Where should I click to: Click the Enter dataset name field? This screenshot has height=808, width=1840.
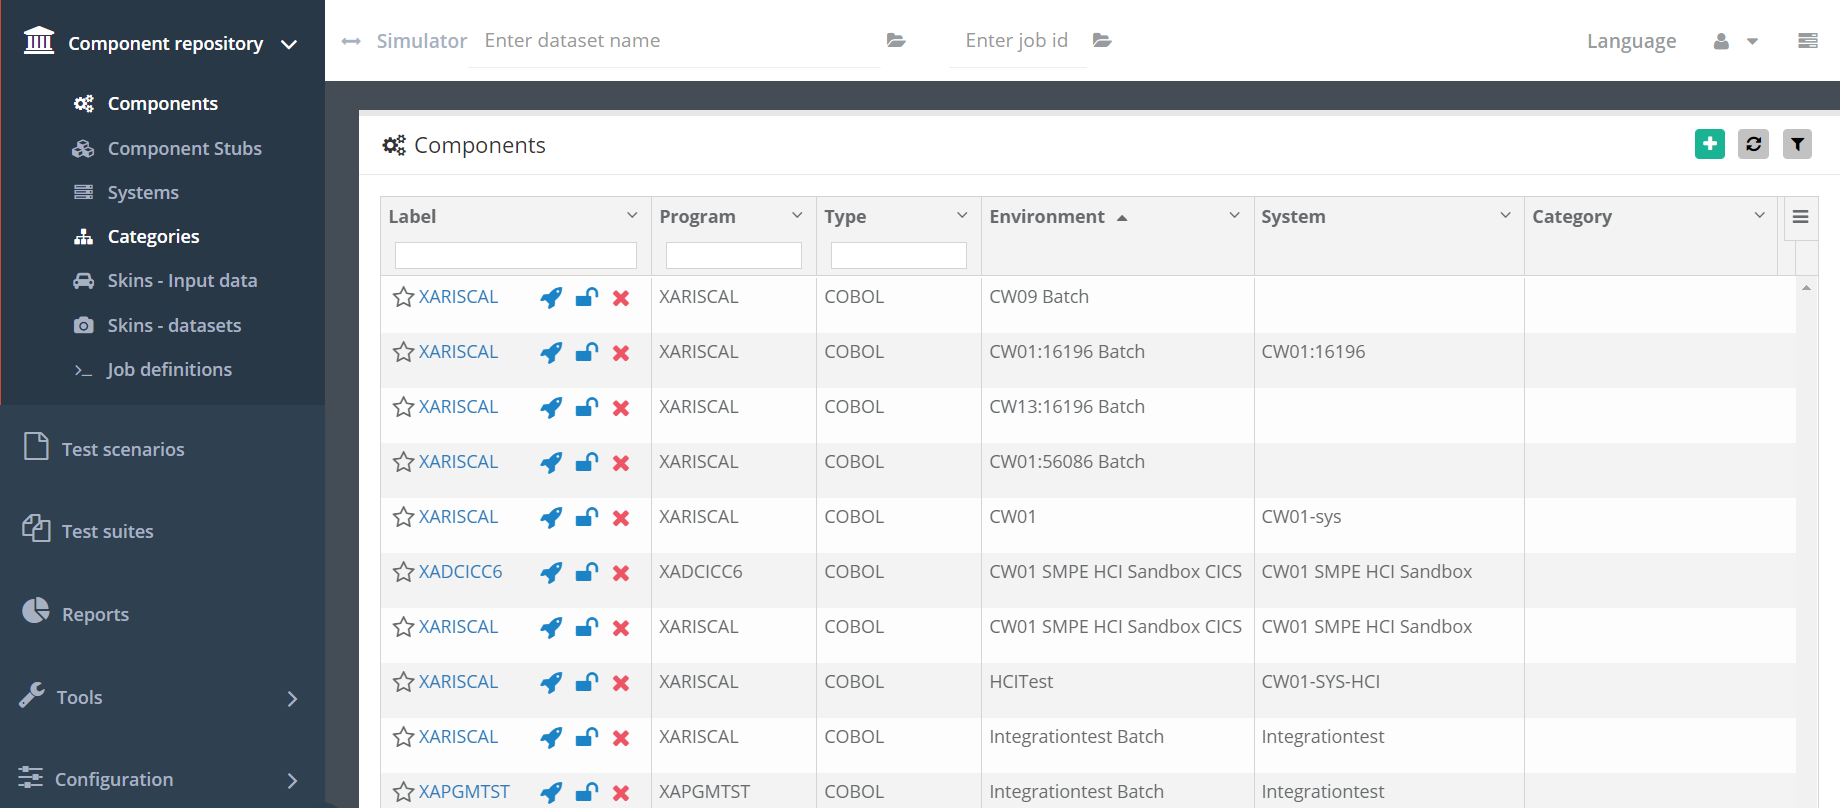(675, 40)
